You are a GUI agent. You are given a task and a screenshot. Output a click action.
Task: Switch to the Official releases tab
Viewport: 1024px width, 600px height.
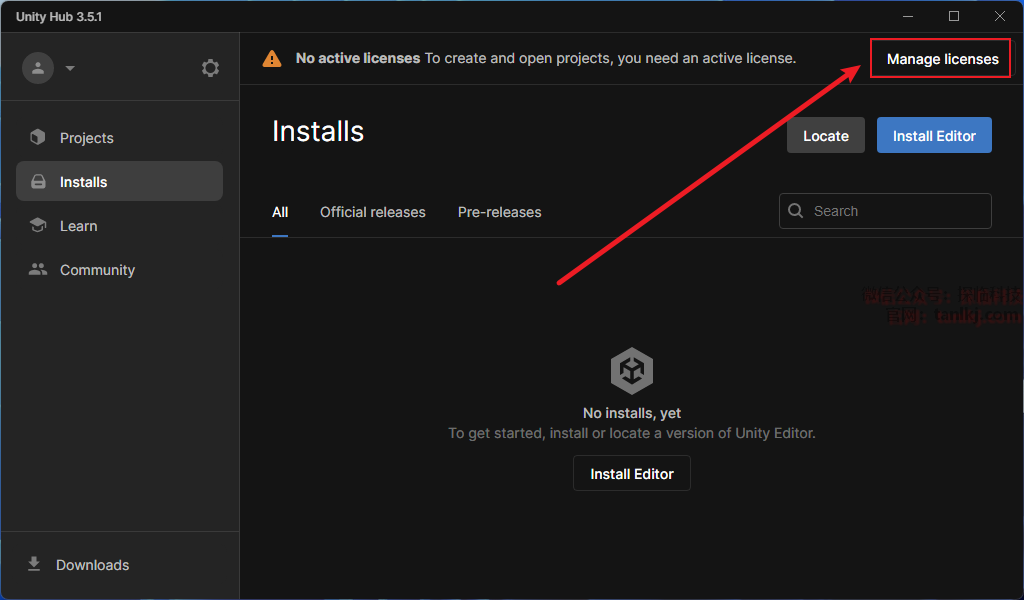372,212
